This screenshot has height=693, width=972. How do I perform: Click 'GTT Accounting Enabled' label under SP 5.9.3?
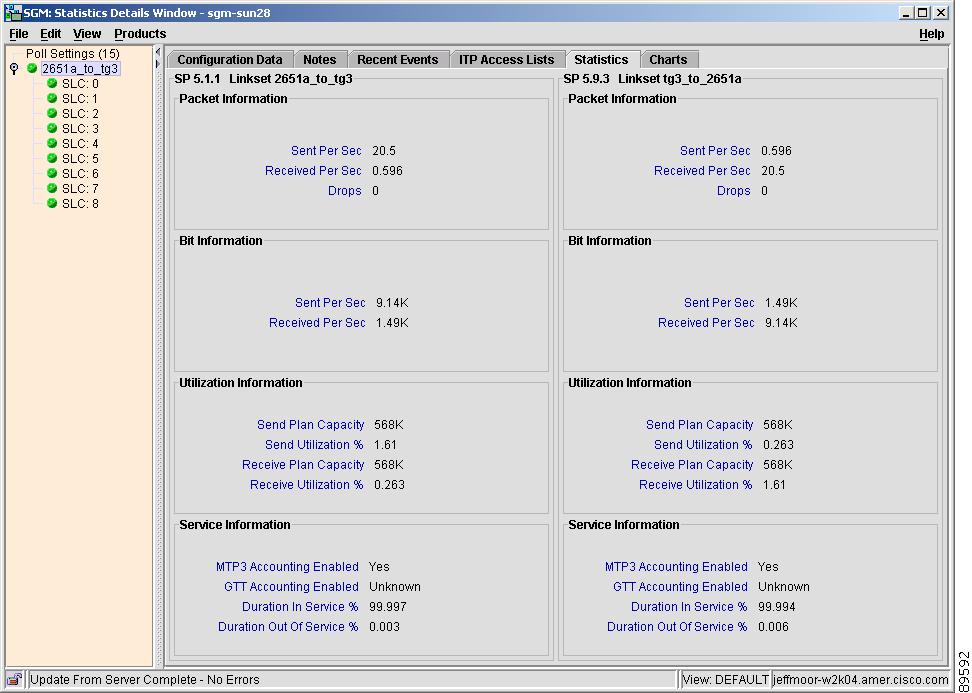680,586
